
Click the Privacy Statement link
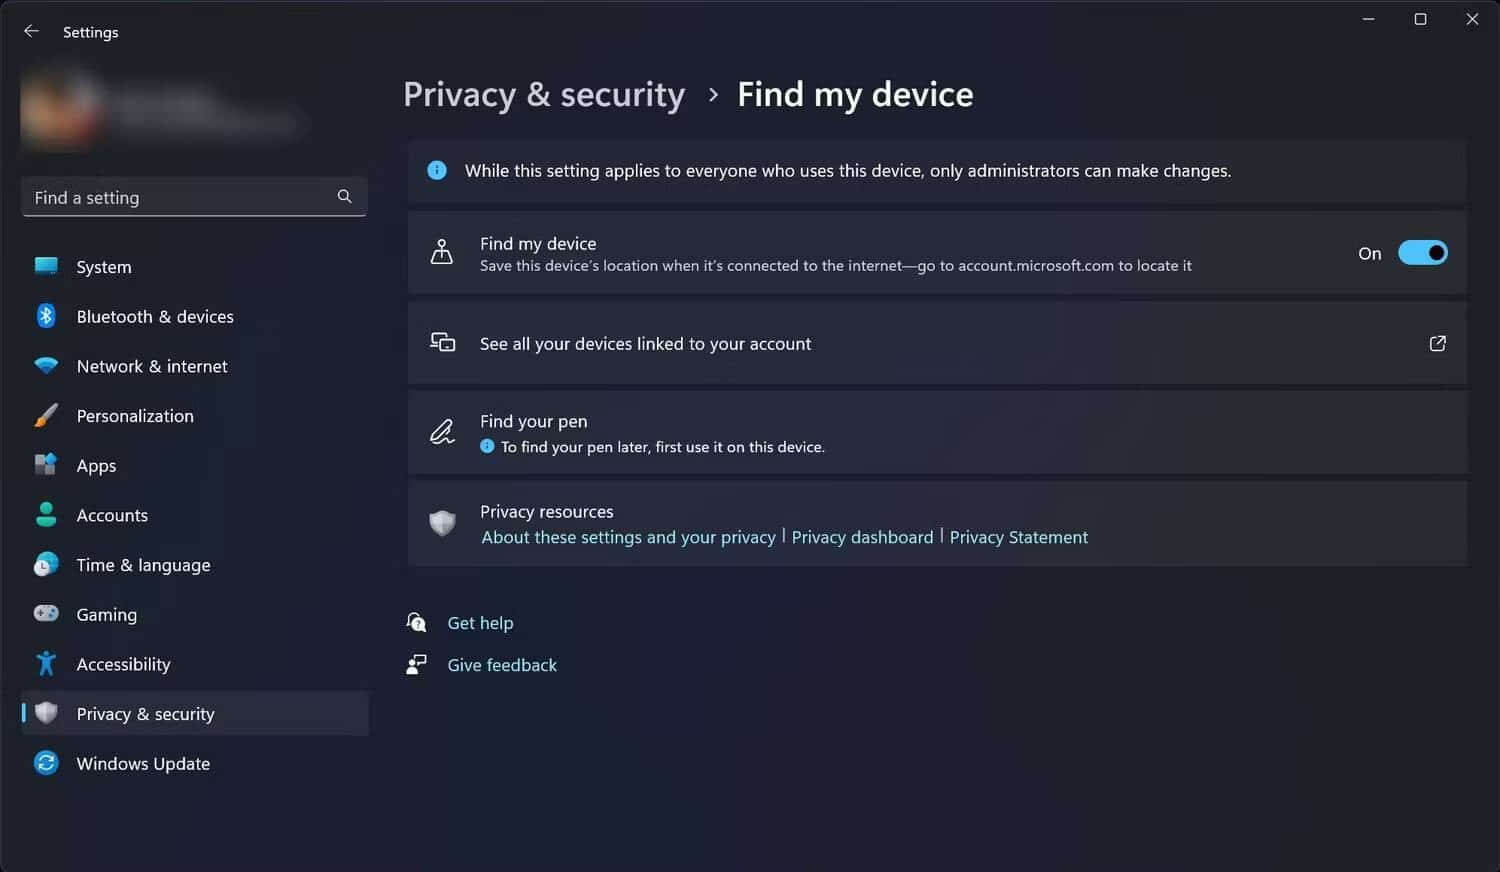1018,537
